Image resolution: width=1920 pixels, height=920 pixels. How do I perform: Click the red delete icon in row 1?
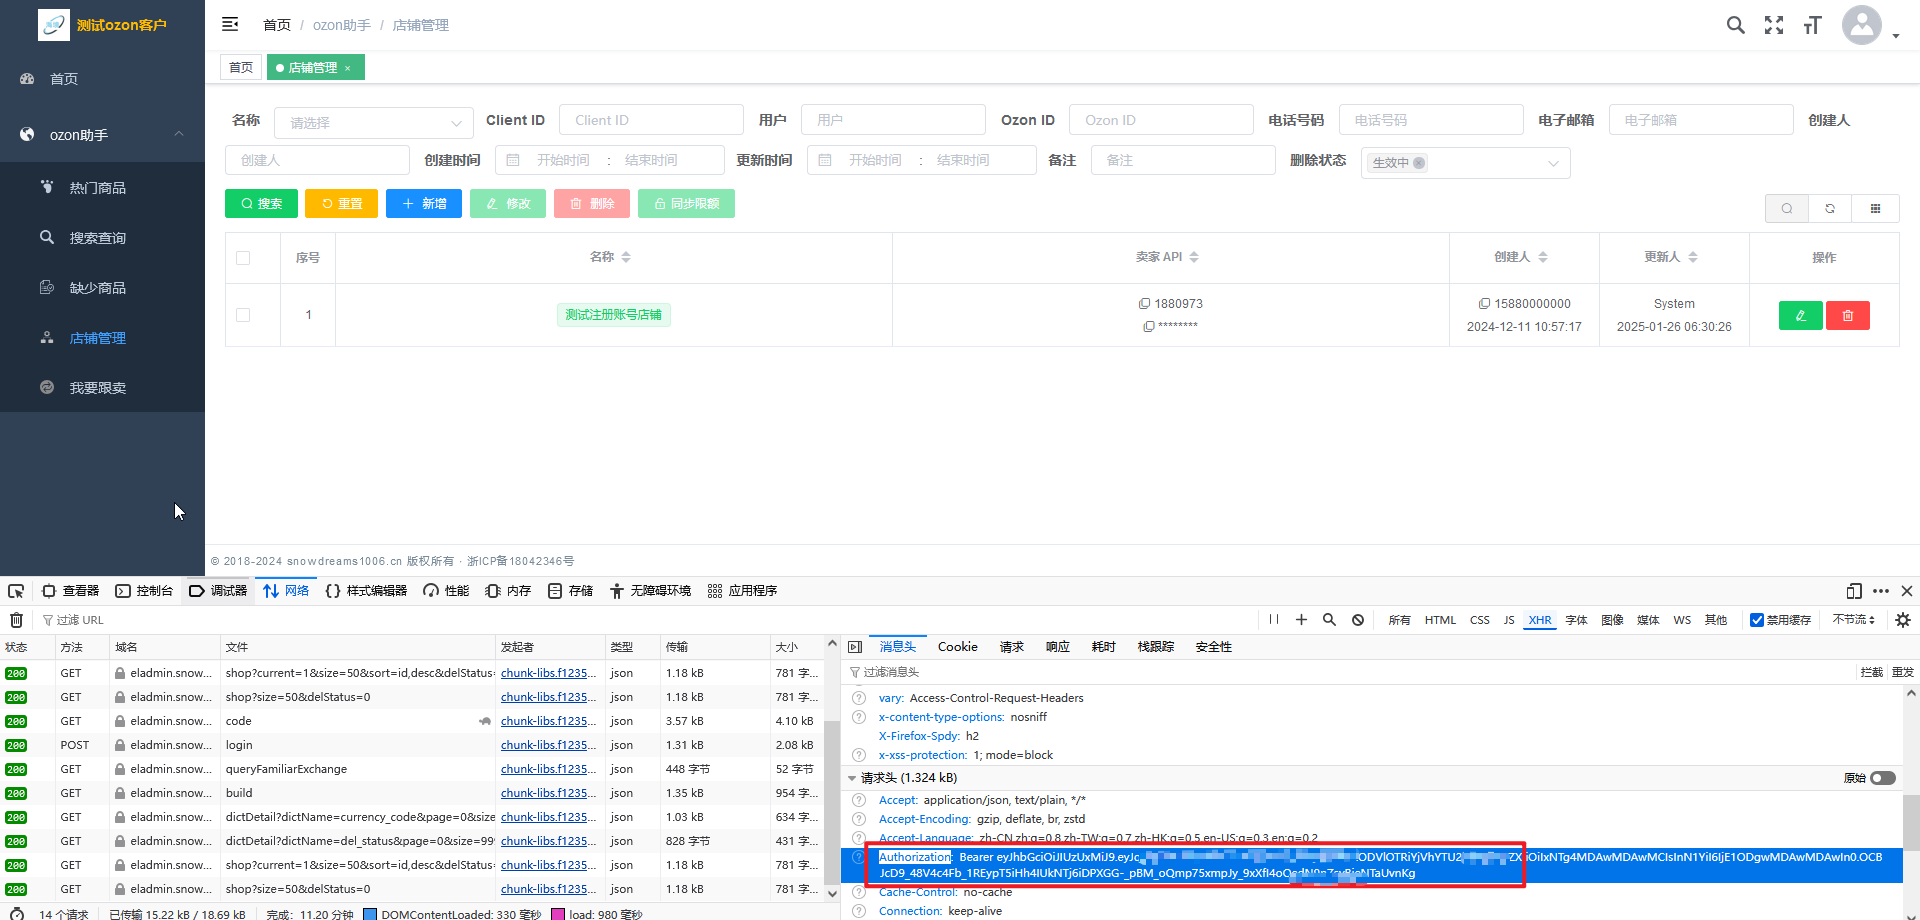[1847, 316]
